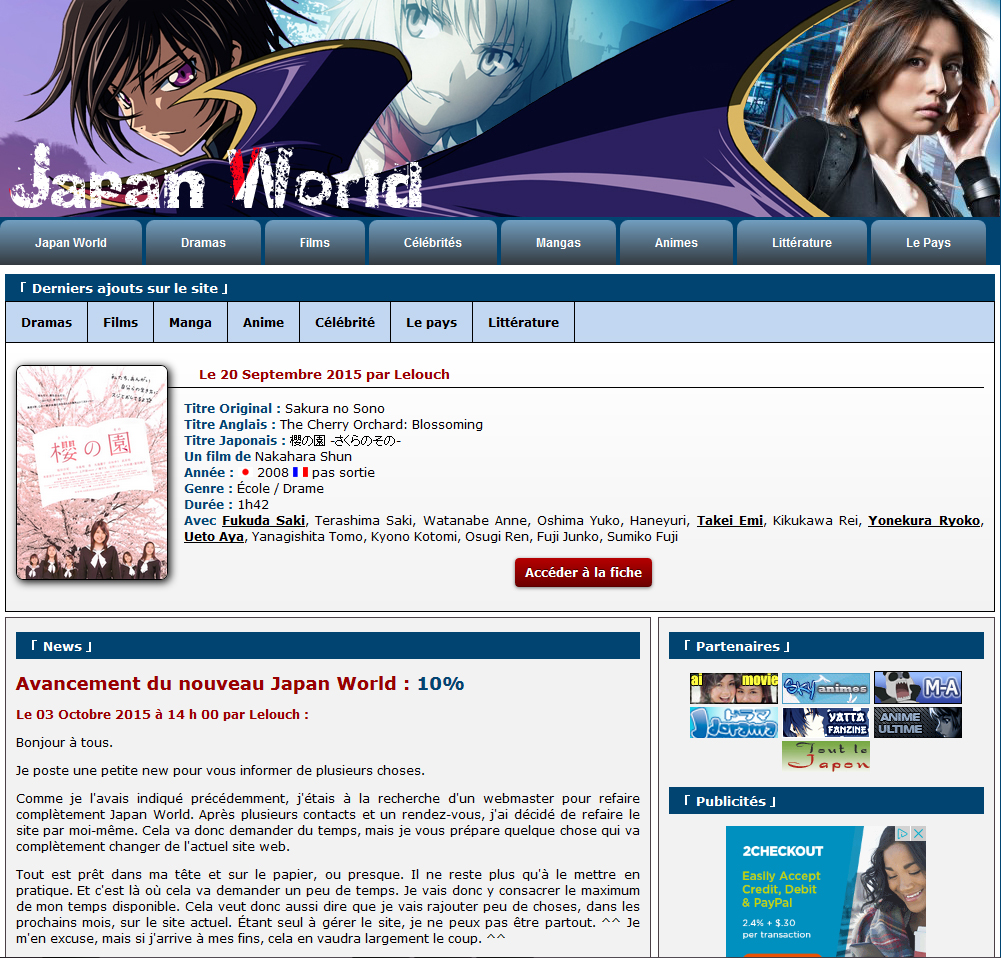Select the Films tab under 'Derniers ajouts'
Image resolution: width=1001 pixels, height=958 pixels.
(x=121, y=322)
